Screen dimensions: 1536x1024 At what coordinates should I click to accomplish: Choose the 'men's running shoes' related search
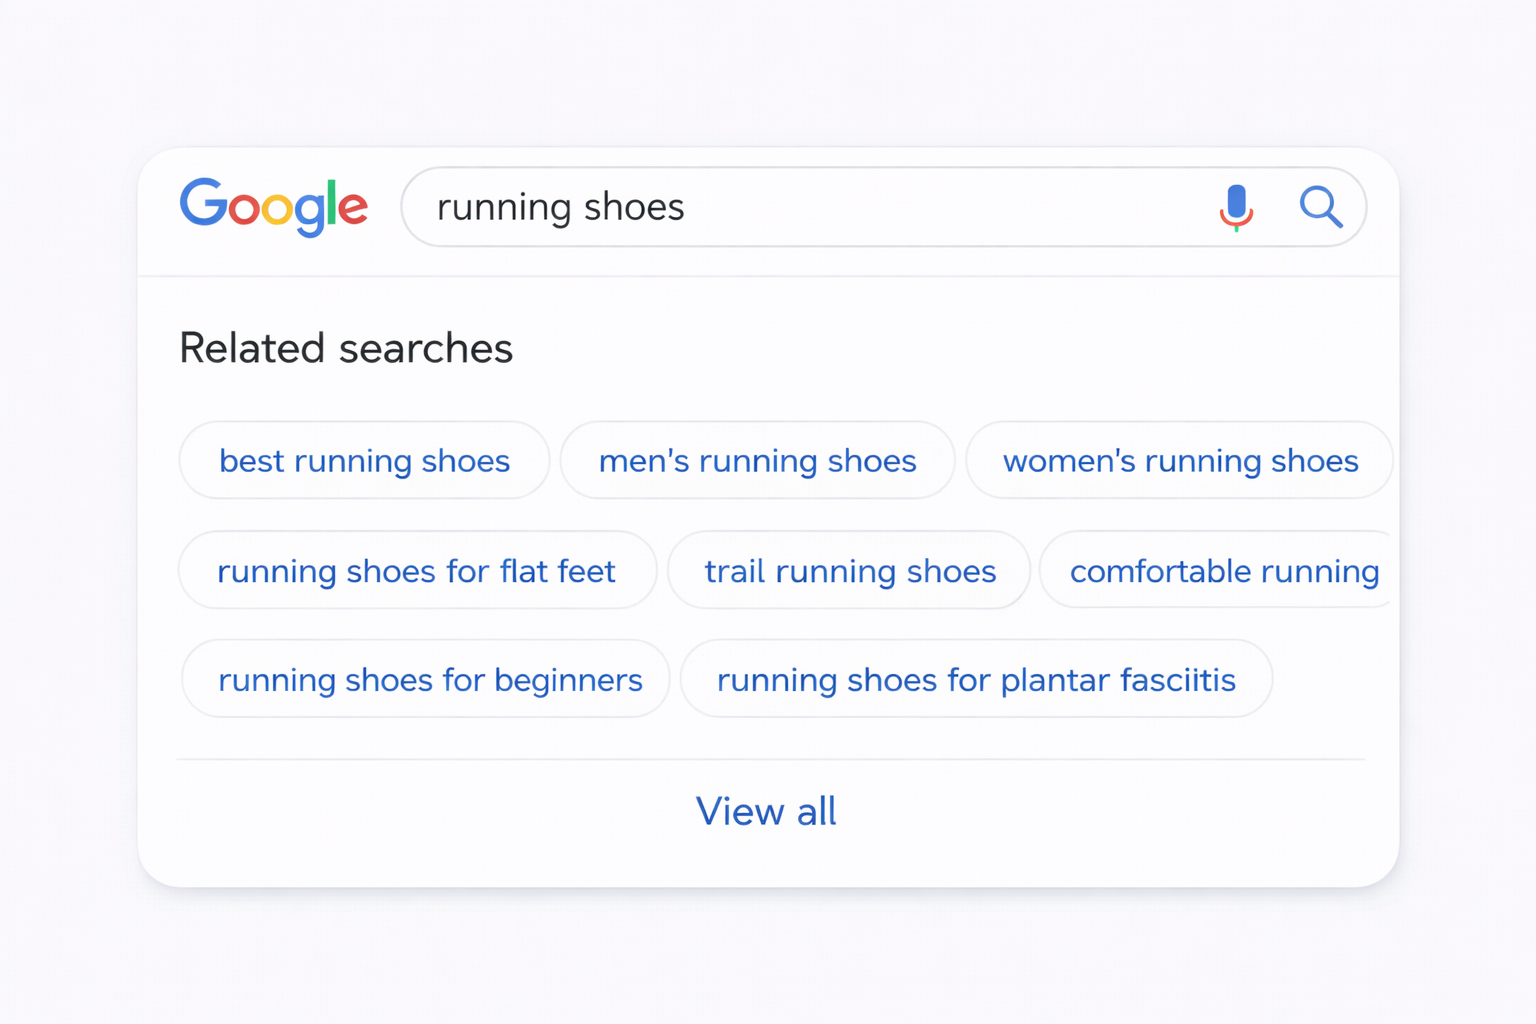click(x=757, y=460)
